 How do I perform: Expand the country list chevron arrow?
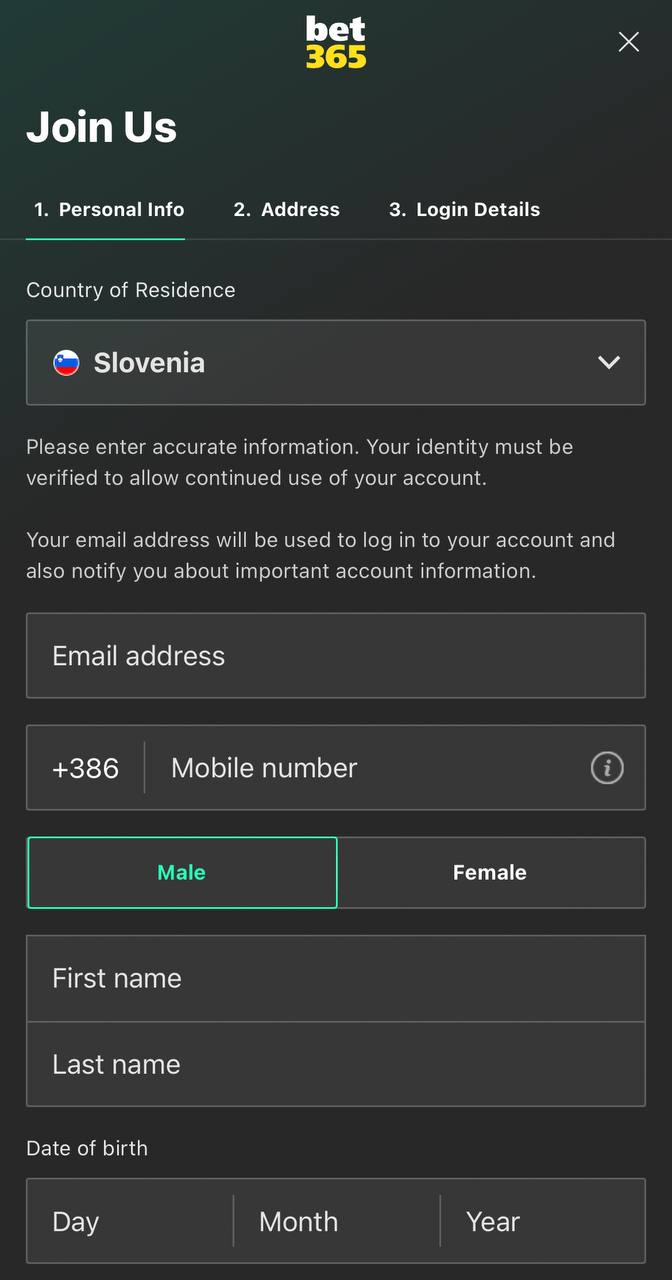(x=609, y=363)
